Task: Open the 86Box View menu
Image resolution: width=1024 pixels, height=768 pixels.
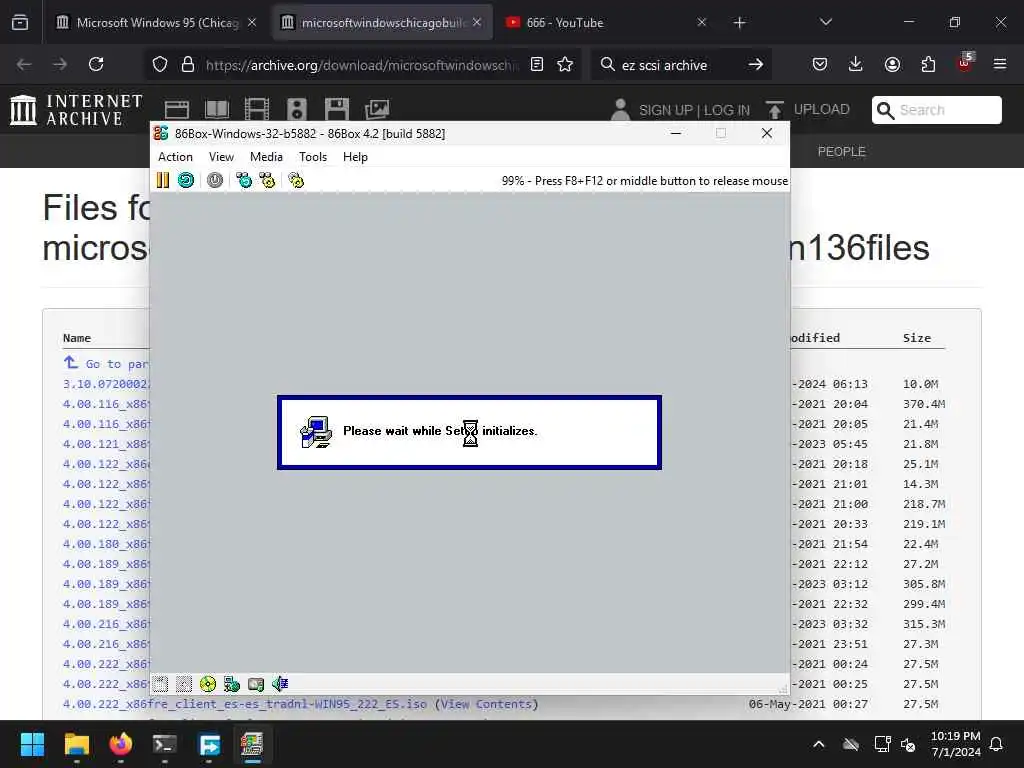Action: click(221, 157)
